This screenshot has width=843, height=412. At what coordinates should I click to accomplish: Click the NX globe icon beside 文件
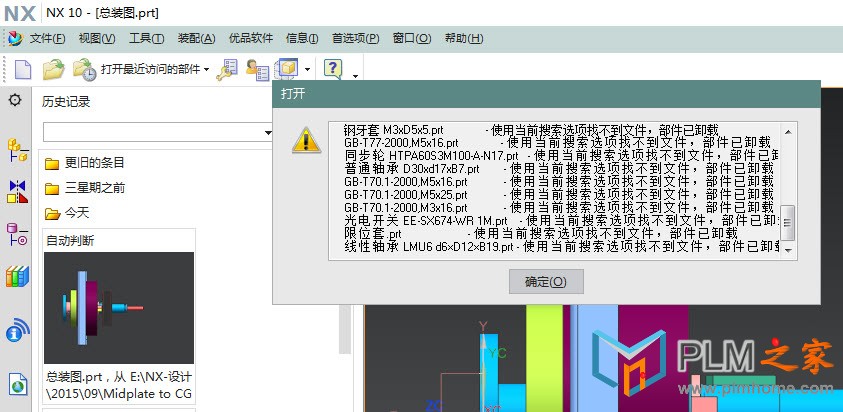pos(15,38)
